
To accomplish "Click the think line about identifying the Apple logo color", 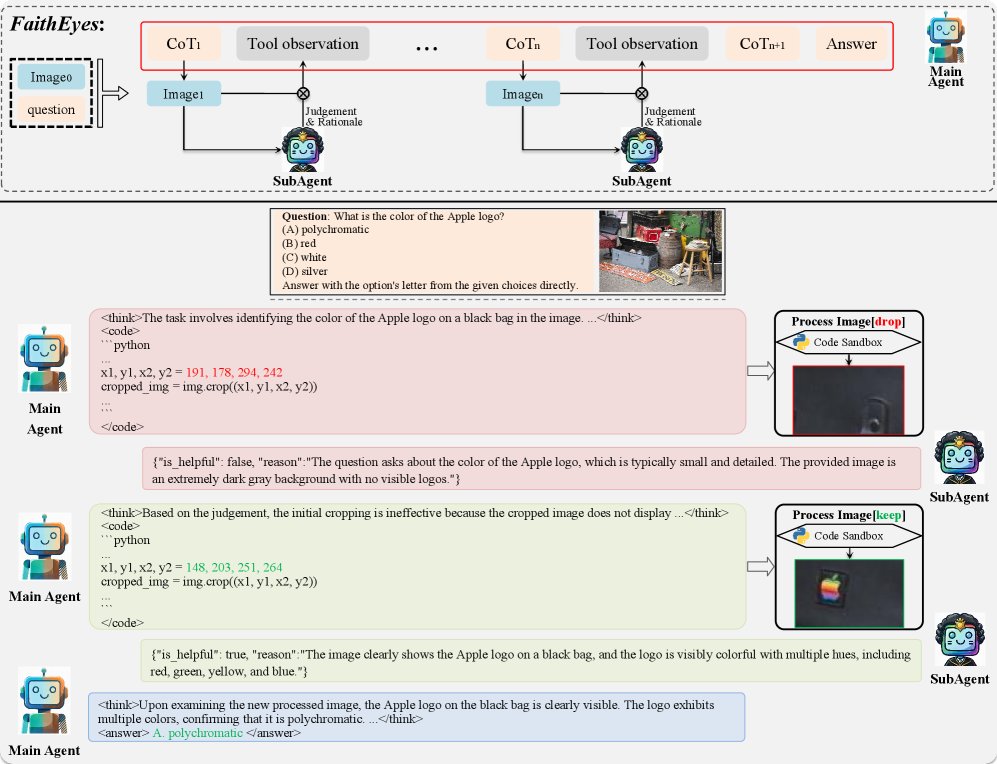I will pos(371,318).
